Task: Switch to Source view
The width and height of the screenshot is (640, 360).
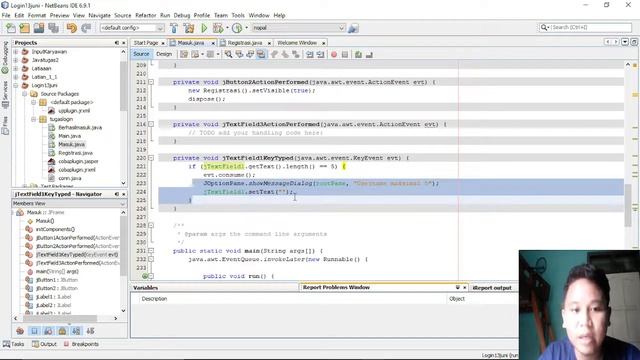Action: click(141, 54)
